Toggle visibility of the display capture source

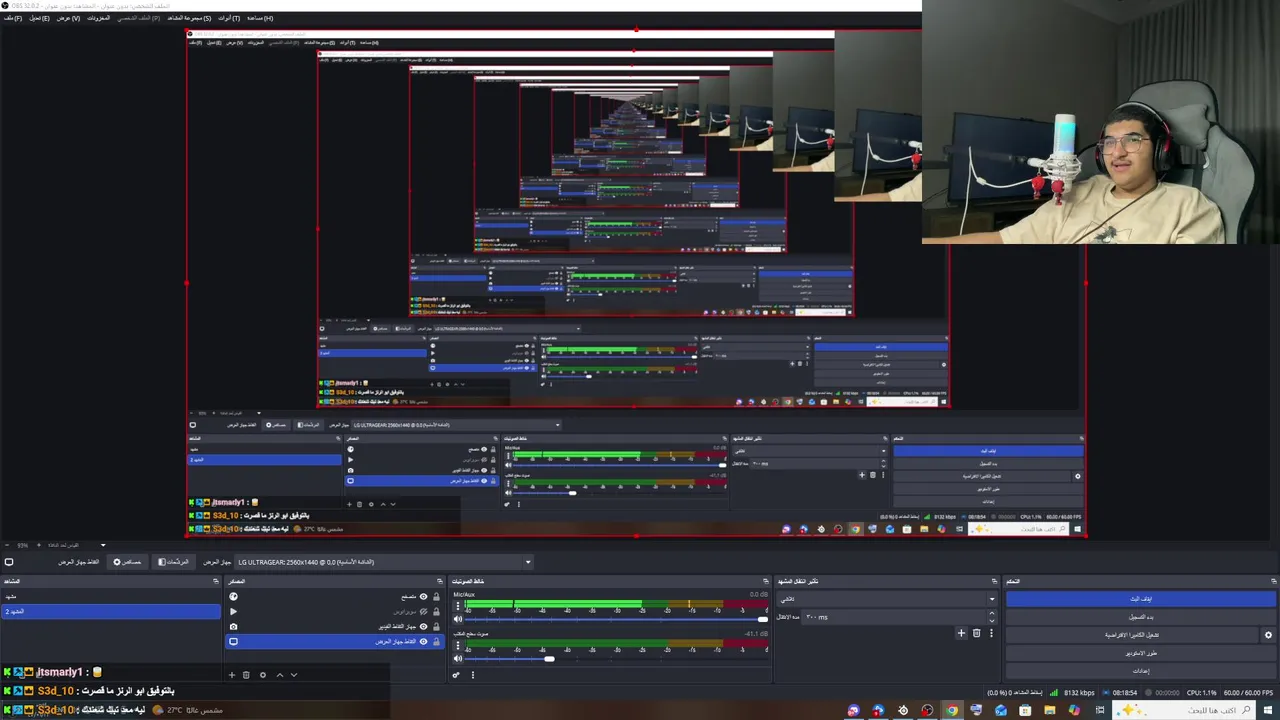pos(423,642)
